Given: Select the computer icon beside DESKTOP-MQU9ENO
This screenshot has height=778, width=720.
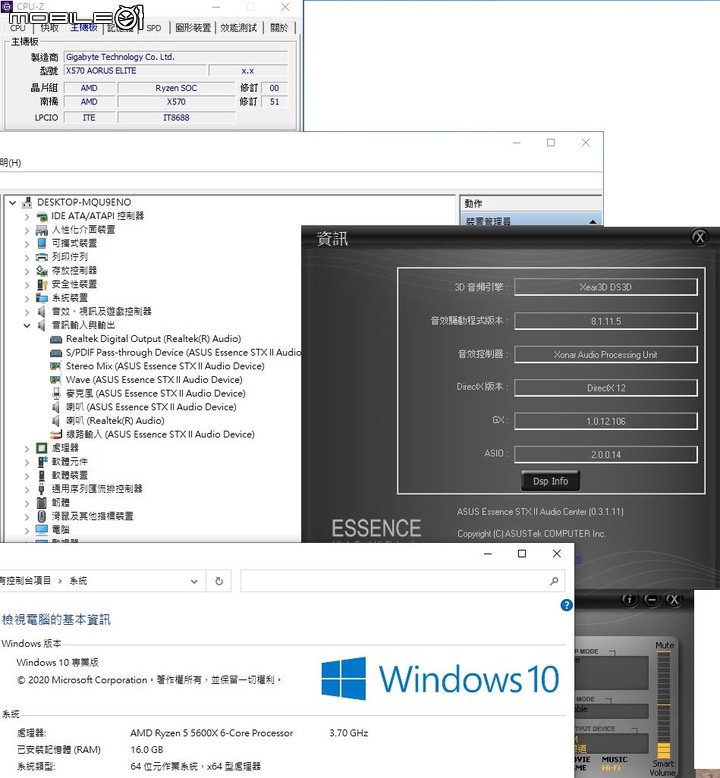Looking at the screenshot, I should coord(27,202).
